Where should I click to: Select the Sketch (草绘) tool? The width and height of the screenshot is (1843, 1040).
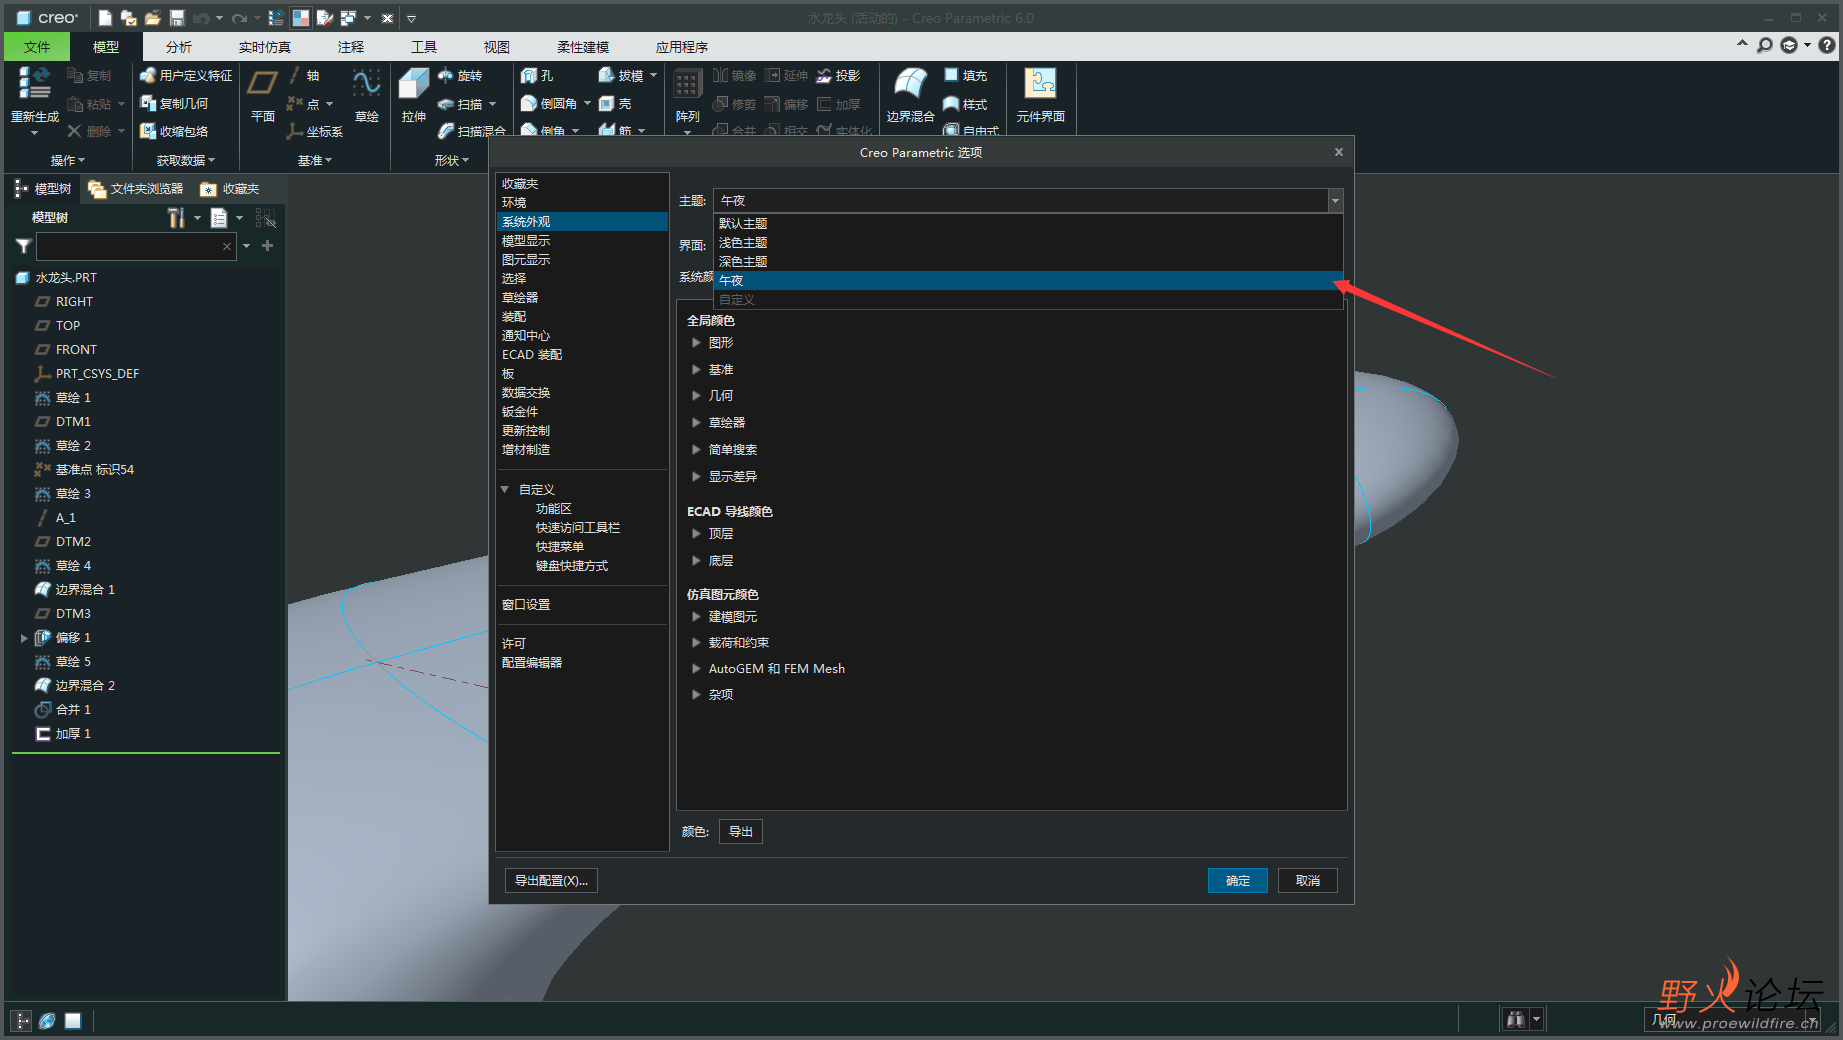click(x=367, y=96)
